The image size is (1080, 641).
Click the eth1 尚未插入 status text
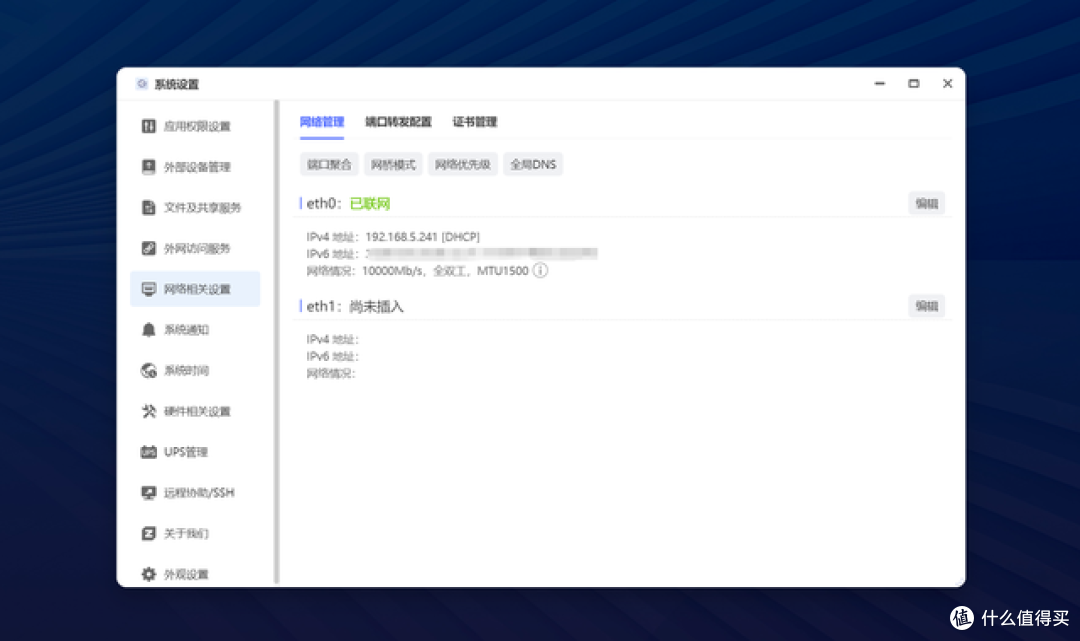[376, 306]
